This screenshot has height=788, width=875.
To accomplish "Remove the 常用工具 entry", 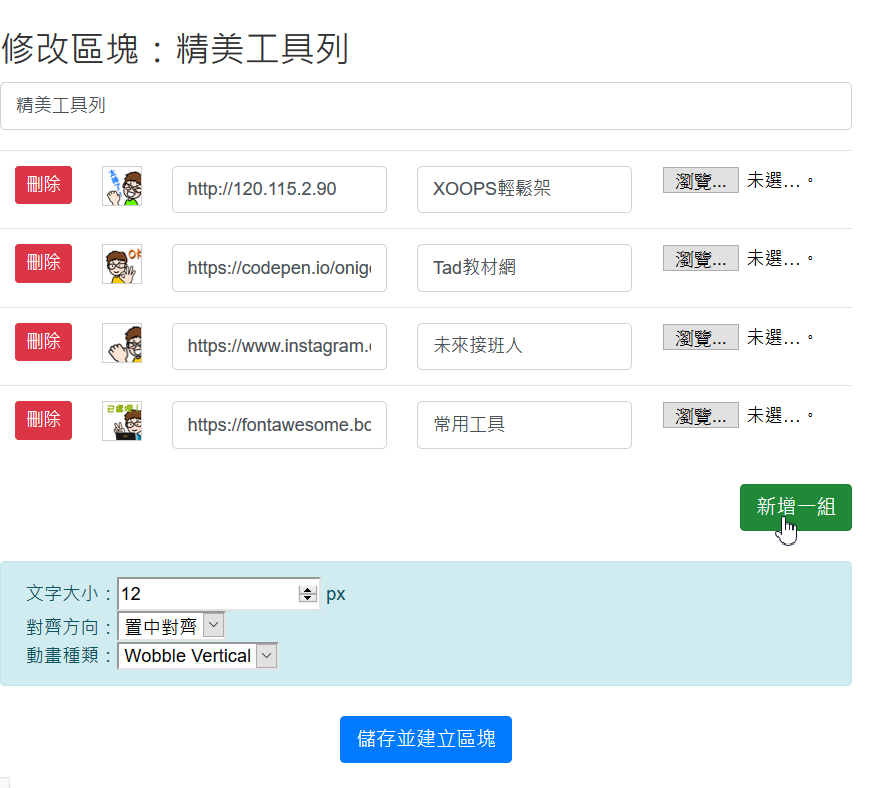I will click(x=43, y=420).
